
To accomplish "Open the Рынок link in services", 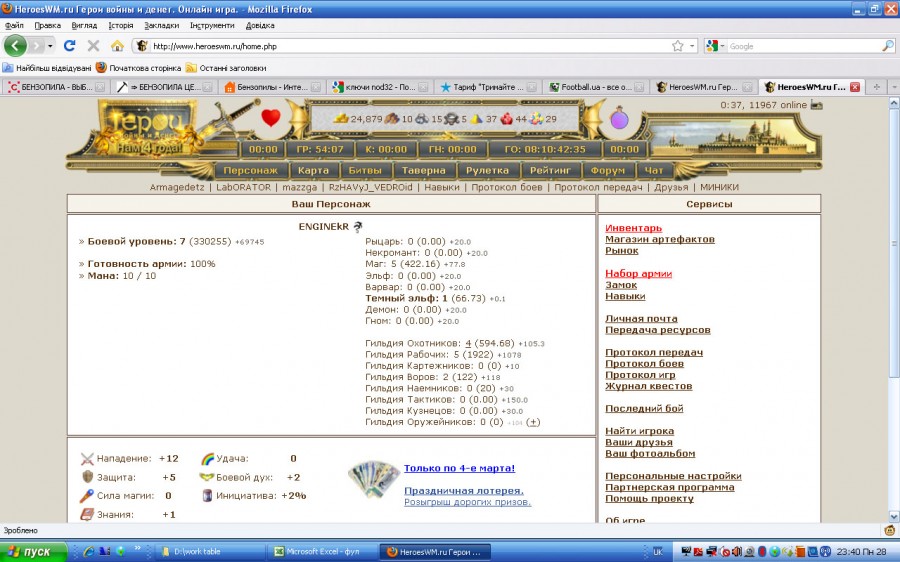I will click(621, 250).
